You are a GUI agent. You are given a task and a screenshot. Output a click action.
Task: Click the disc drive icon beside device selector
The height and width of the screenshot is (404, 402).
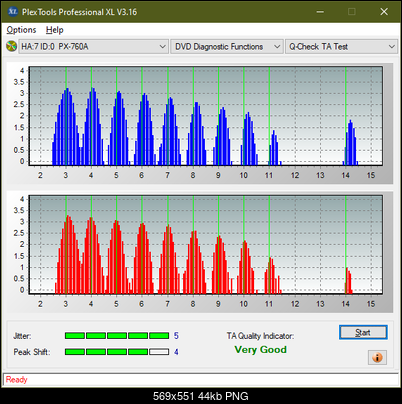11,46
